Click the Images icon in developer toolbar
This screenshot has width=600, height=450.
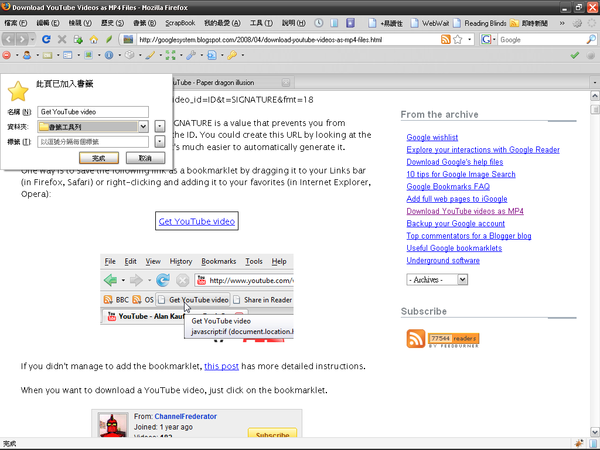point(88,55)
